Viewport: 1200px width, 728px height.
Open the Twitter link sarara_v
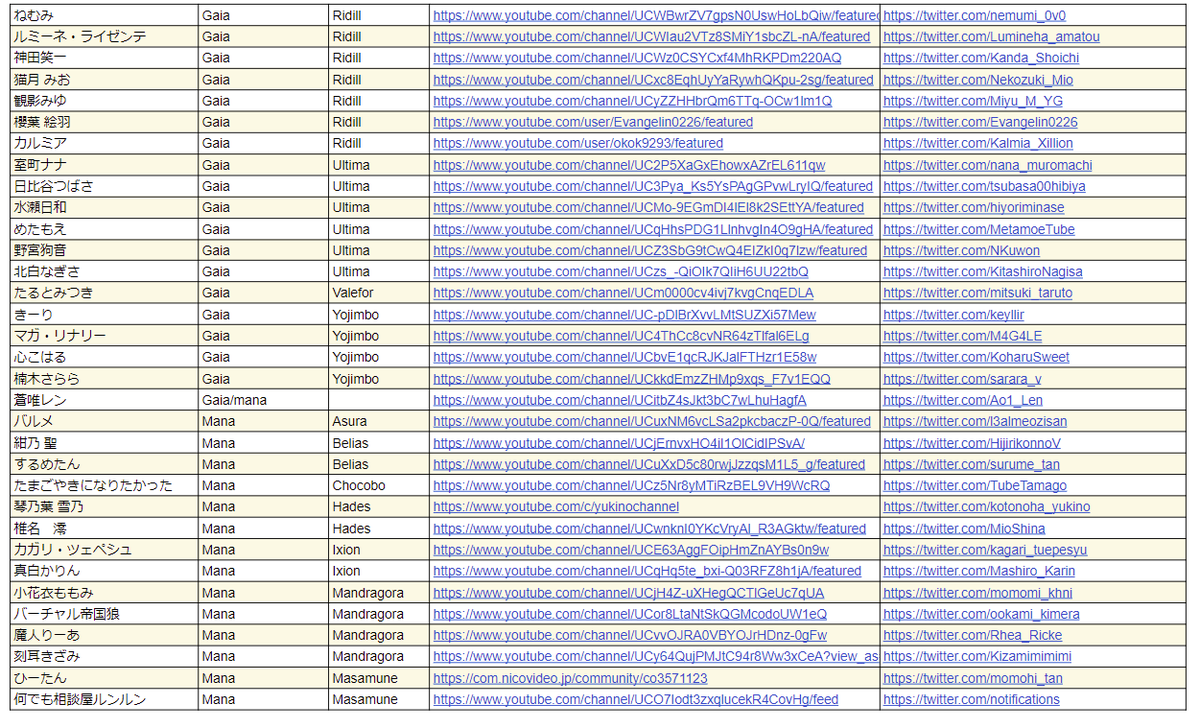click(963, 379)
